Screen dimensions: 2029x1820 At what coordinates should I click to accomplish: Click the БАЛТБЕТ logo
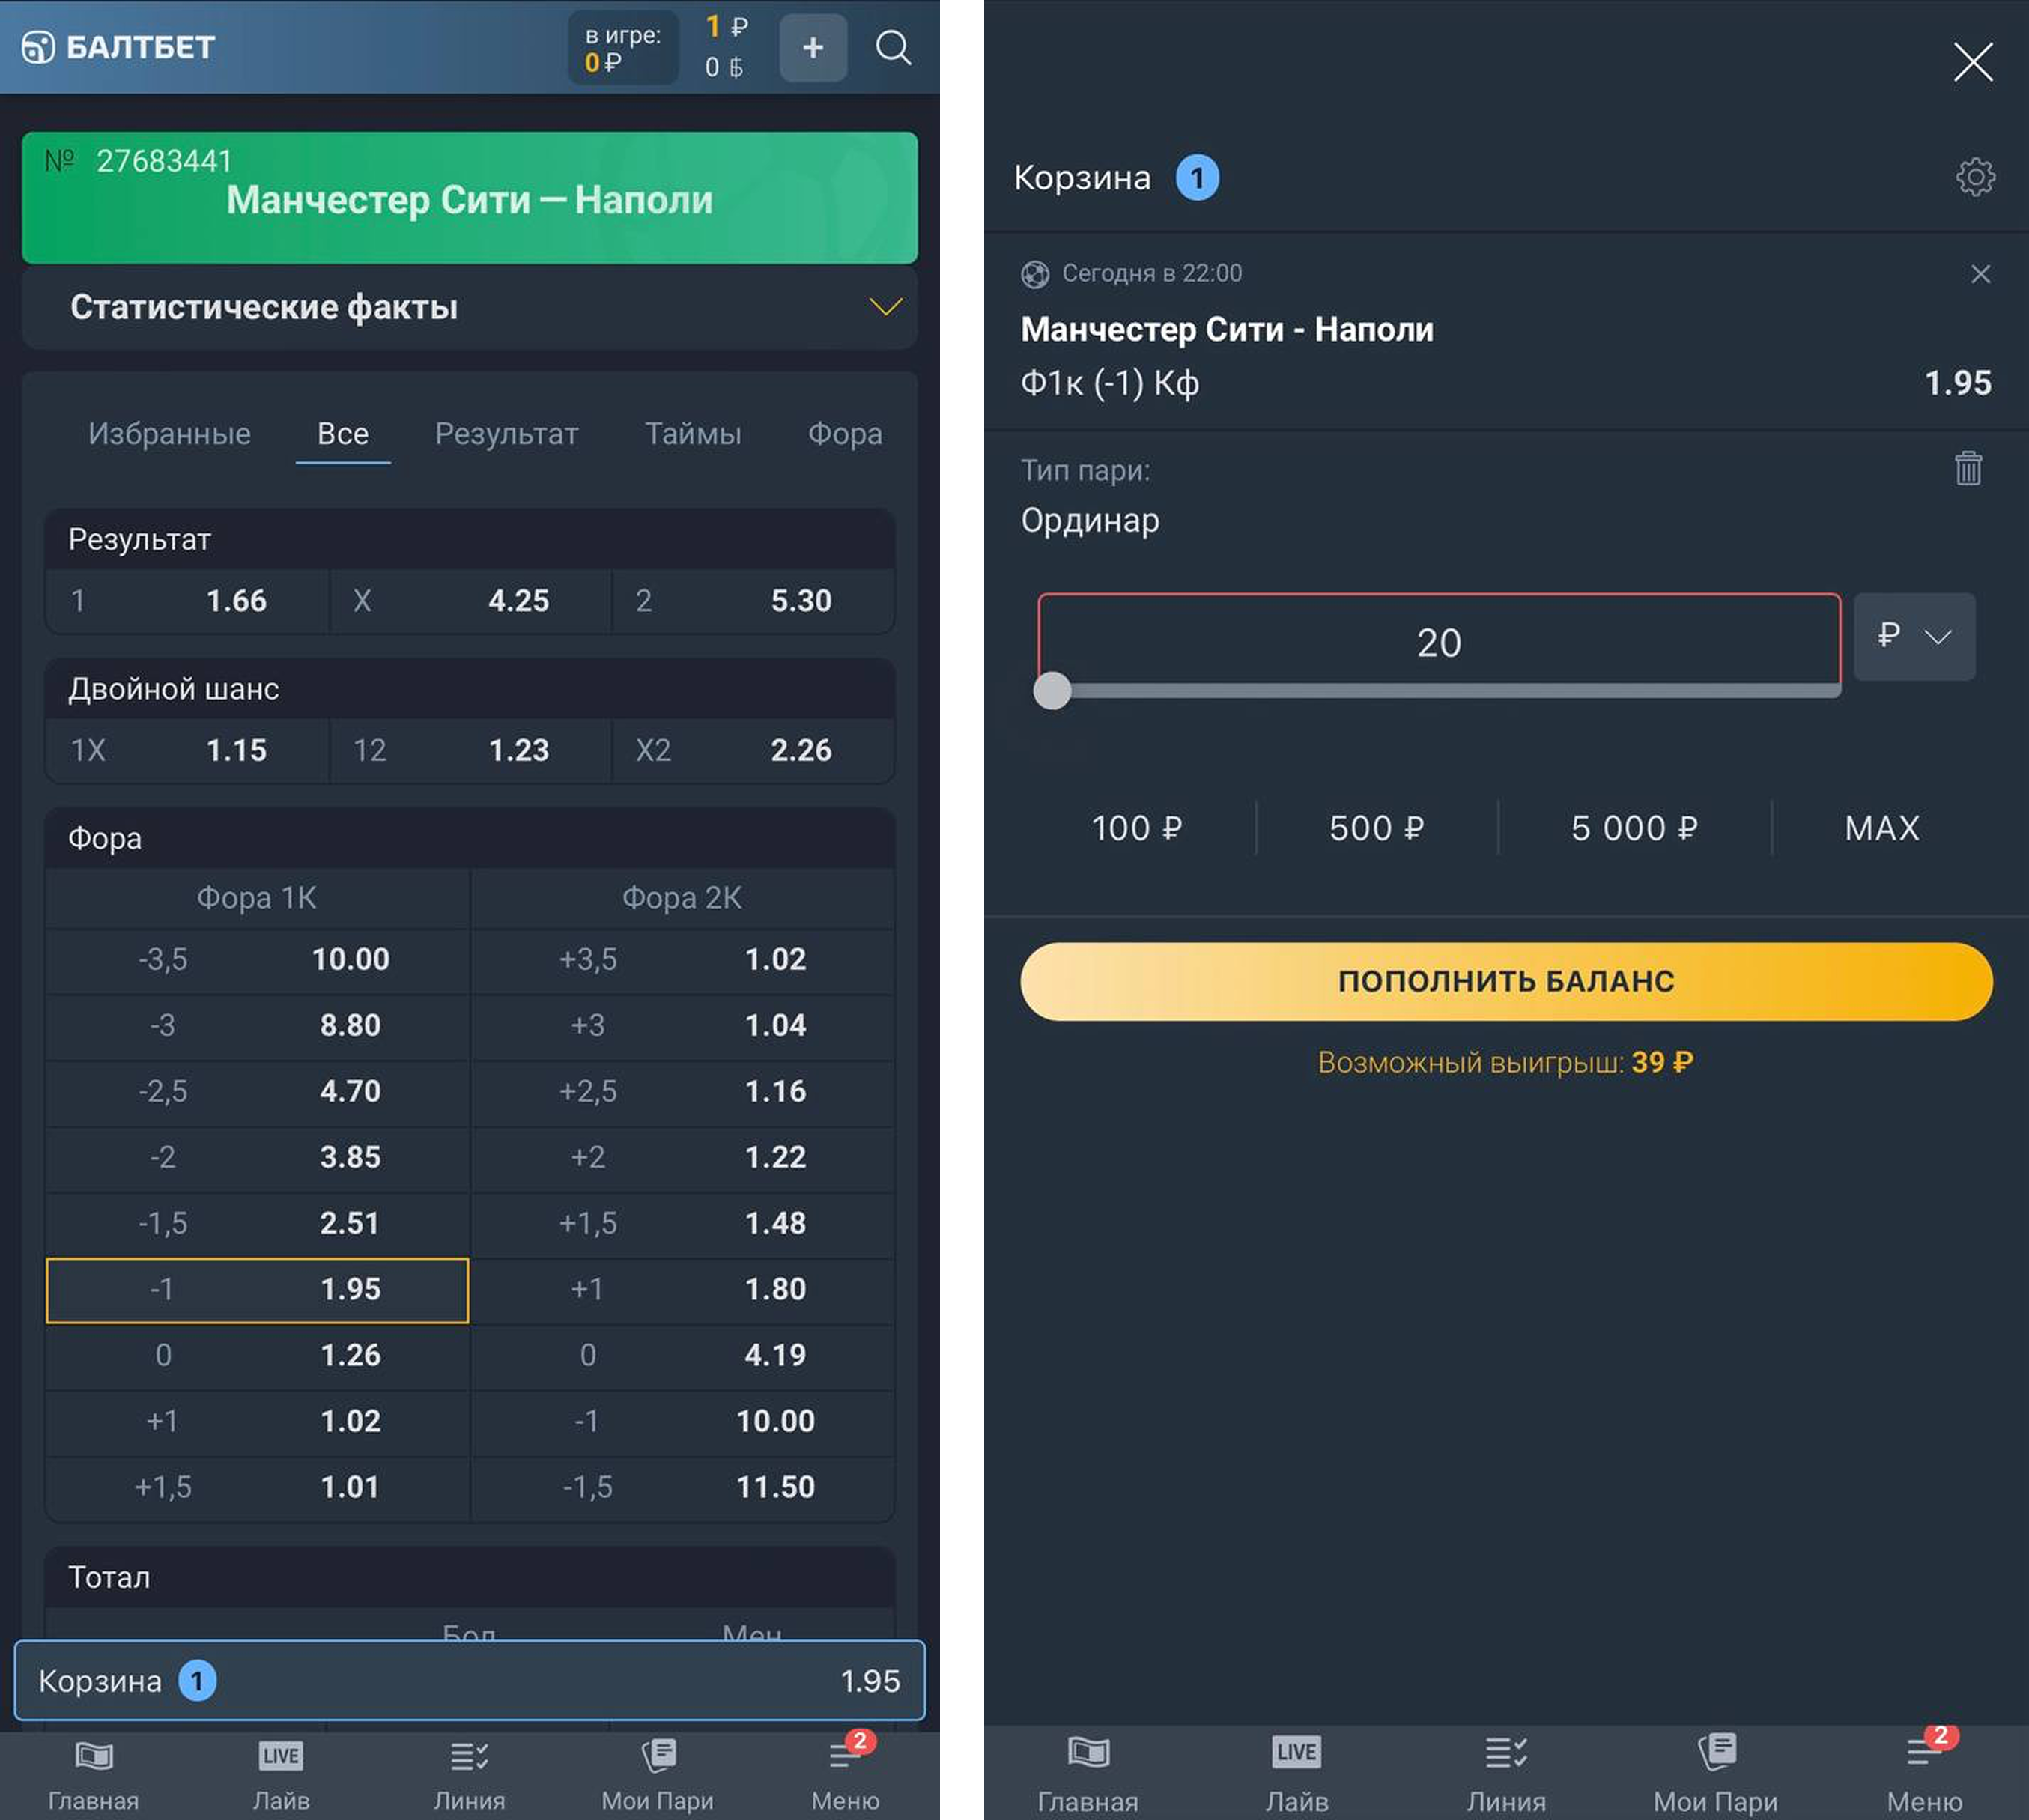pyautogui.click(x=119, y=47)
